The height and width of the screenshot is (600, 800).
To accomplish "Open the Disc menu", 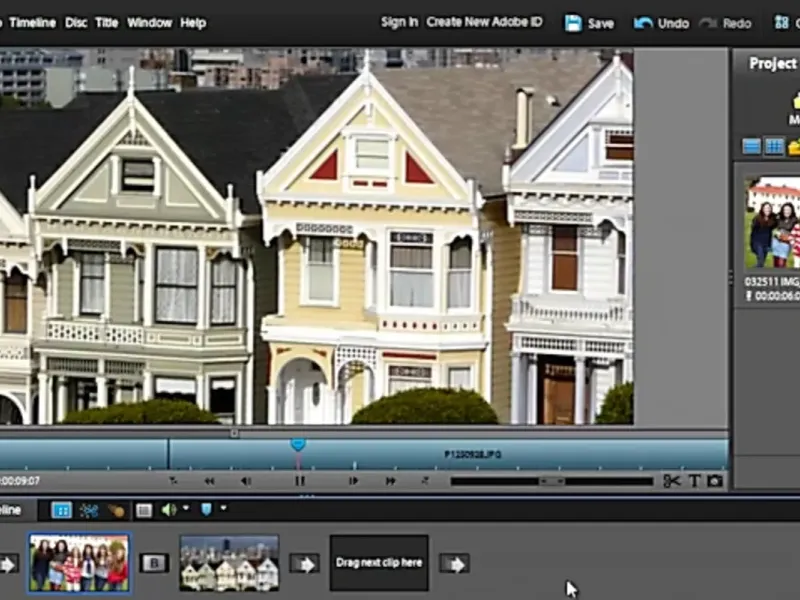I will (76, 23).
